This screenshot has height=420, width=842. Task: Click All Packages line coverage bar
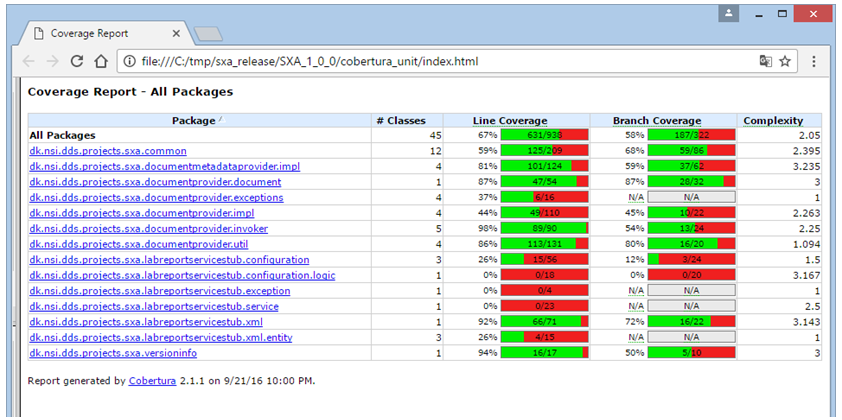(x=545, y=135)
